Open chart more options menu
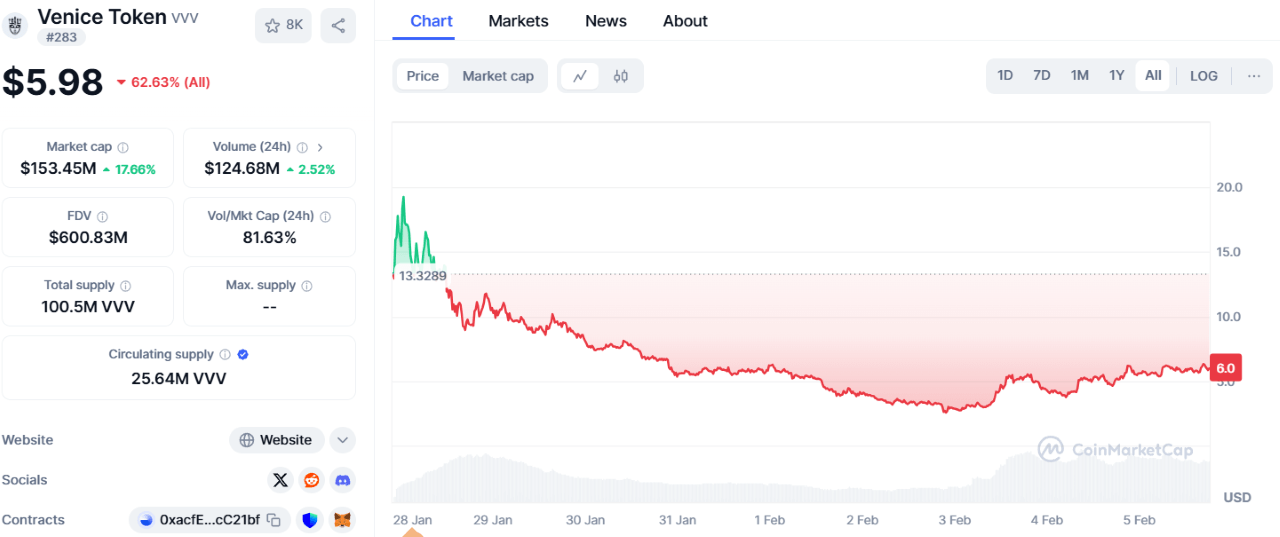 (1254, 76)
